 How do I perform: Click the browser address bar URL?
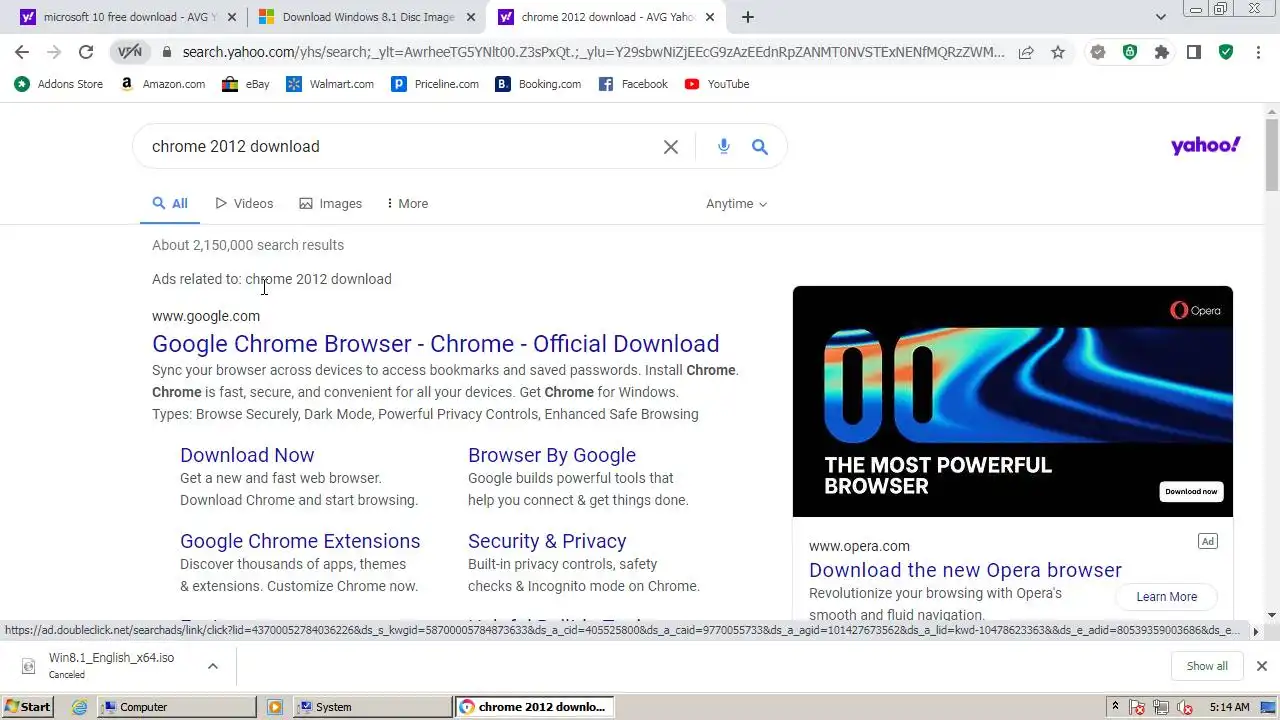[592, 52]
